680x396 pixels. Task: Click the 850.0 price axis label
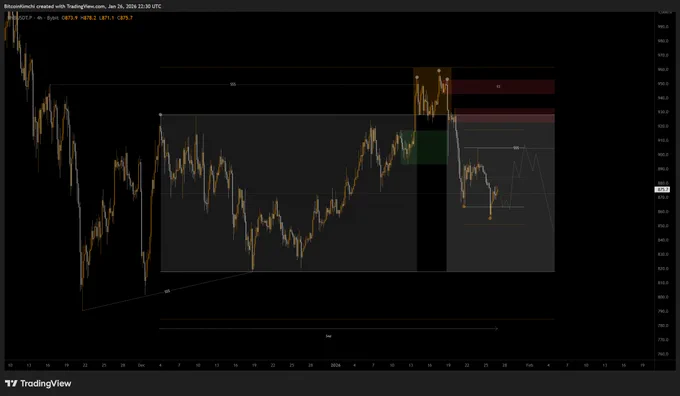(x=662, y=226)
